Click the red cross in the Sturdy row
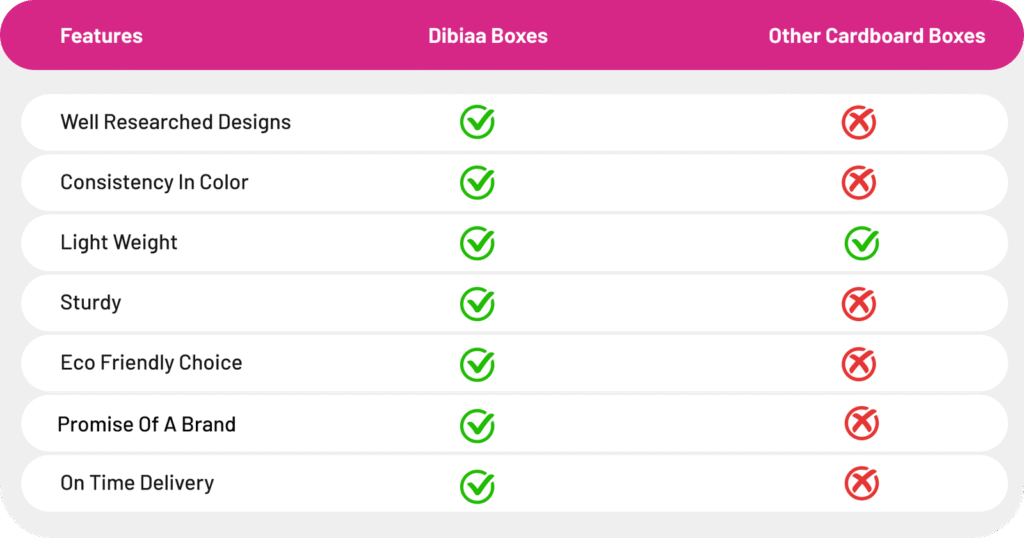 (858, 304)
